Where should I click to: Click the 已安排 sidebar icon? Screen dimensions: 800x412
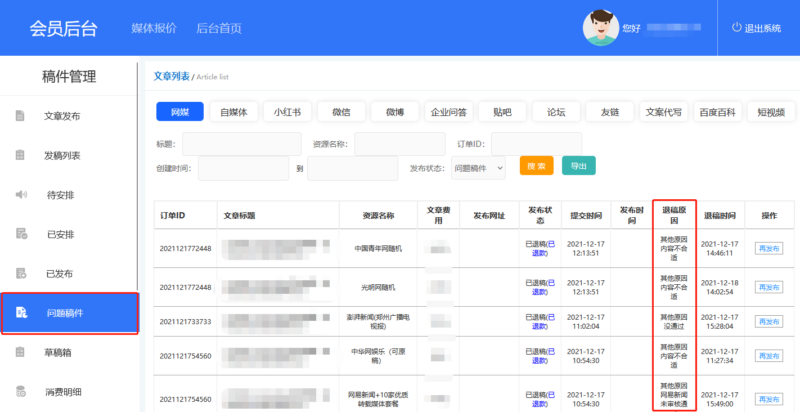point(21,234)
